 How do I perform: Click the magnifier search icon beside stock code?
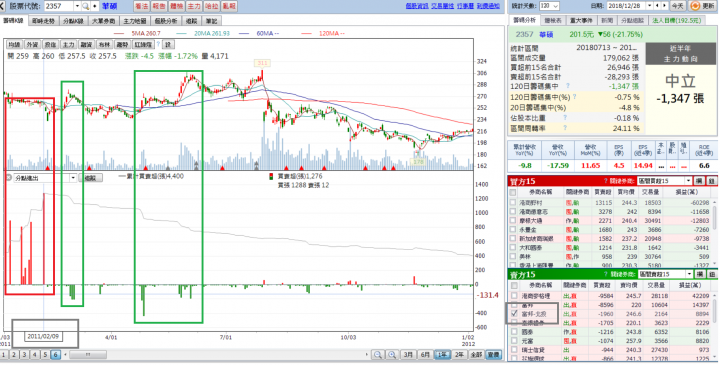coord(85,6)
